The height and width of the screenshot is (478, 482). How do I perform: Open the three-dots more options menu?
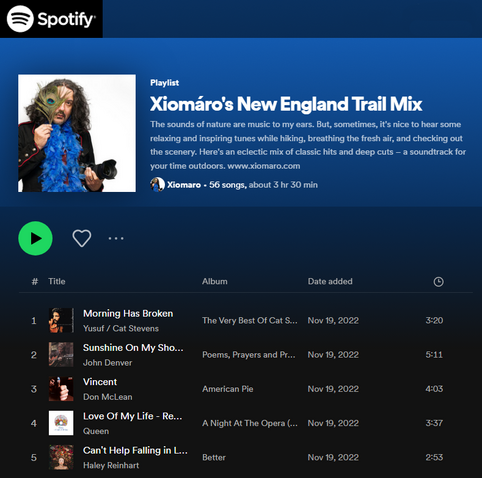pyautogui.click(x=116, y=238)
